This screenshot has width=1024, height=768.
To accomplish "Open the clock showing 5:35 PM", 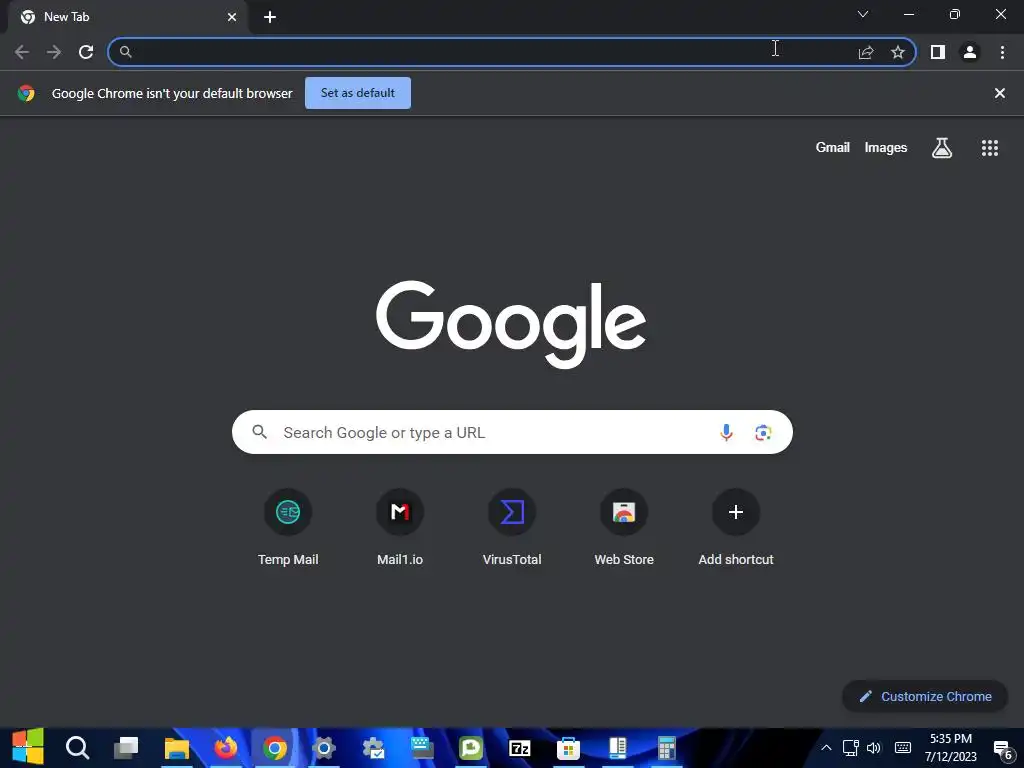I will tap(951, 748).
